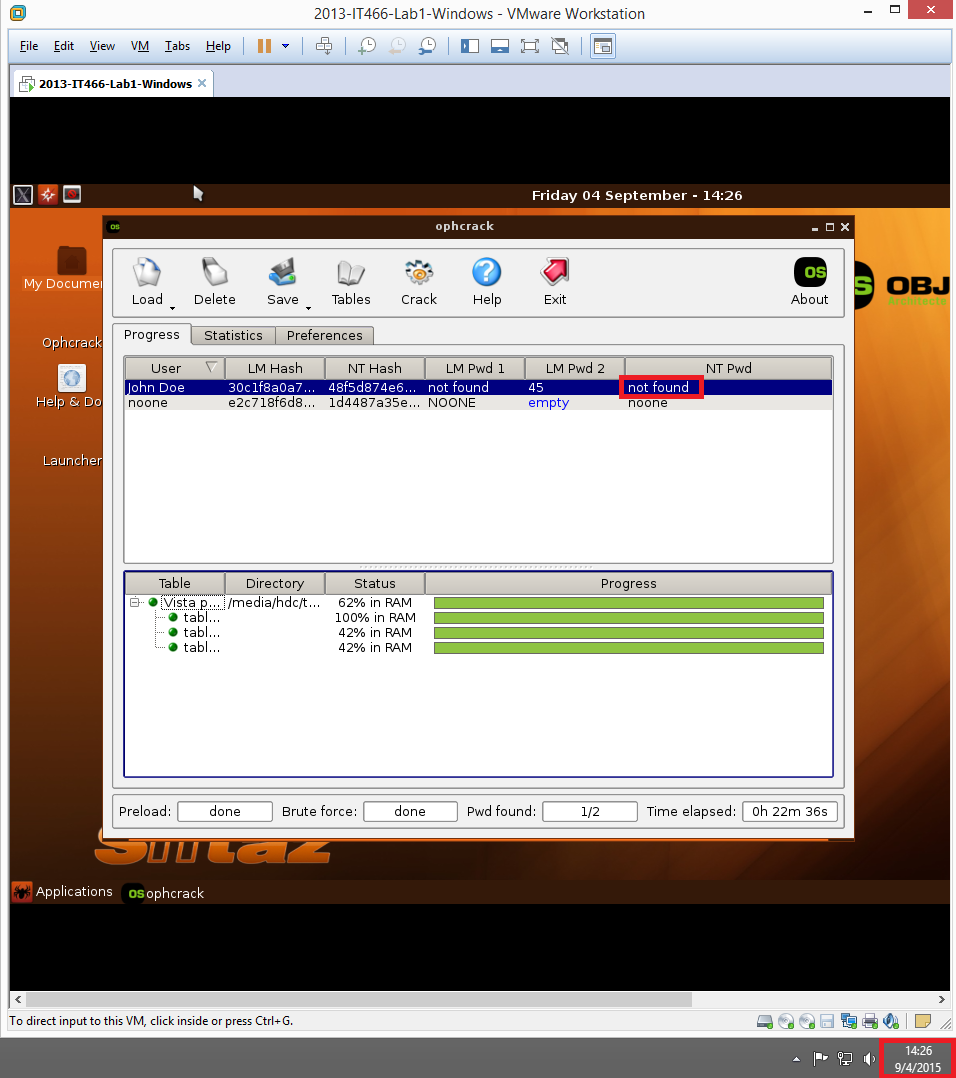Click the blue 'empty' LM Pwd 2 cell
The image size is (956, 1078).
pyautogui.click(x=548, y=403)
